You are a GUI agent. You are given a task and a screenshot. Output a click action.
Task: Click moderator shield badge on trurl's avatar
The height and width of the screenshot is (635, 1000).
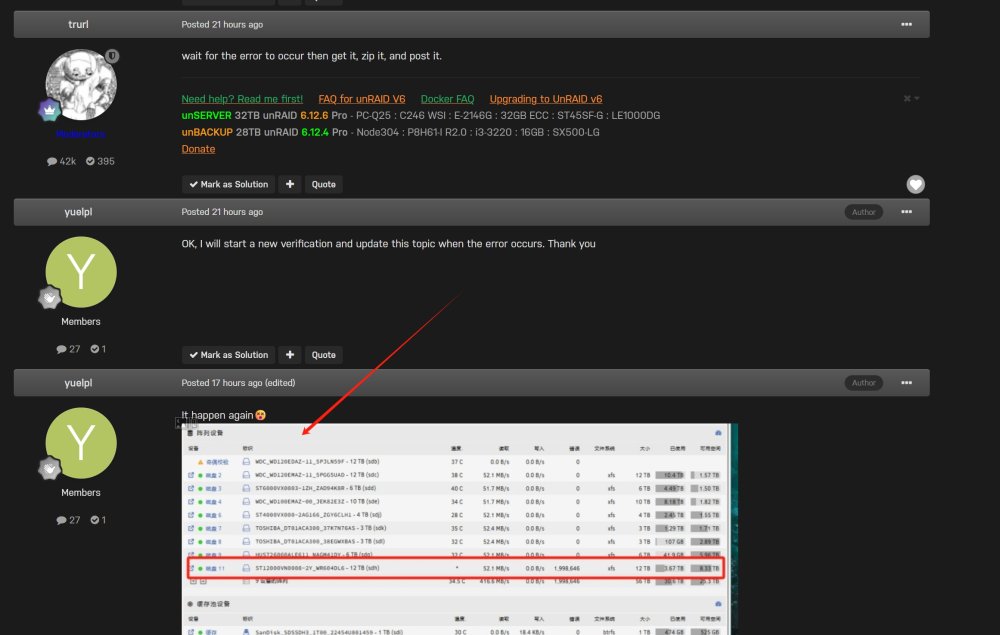(x=112, y=56)
